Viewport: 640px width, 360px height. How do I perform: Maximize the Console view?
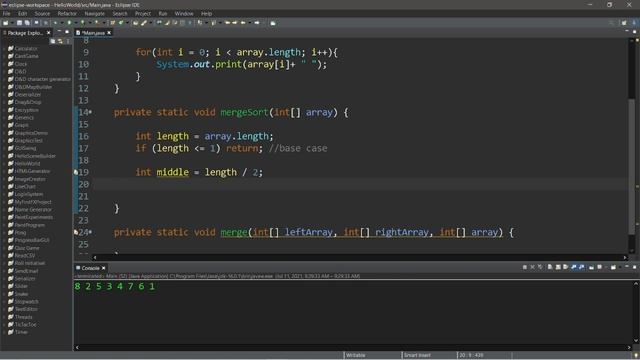point(634,267)
